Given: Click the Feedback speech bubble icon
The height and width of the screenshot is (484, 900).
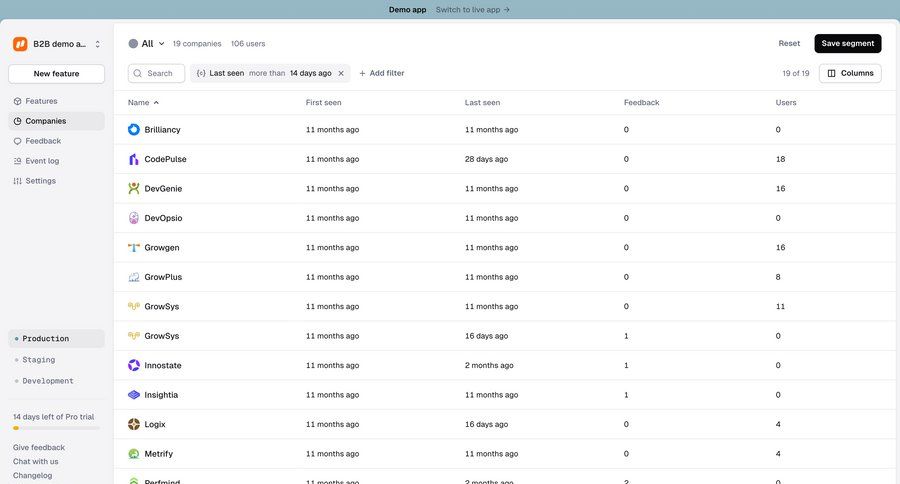Looking at the screenshot, I should pos(17,141).
